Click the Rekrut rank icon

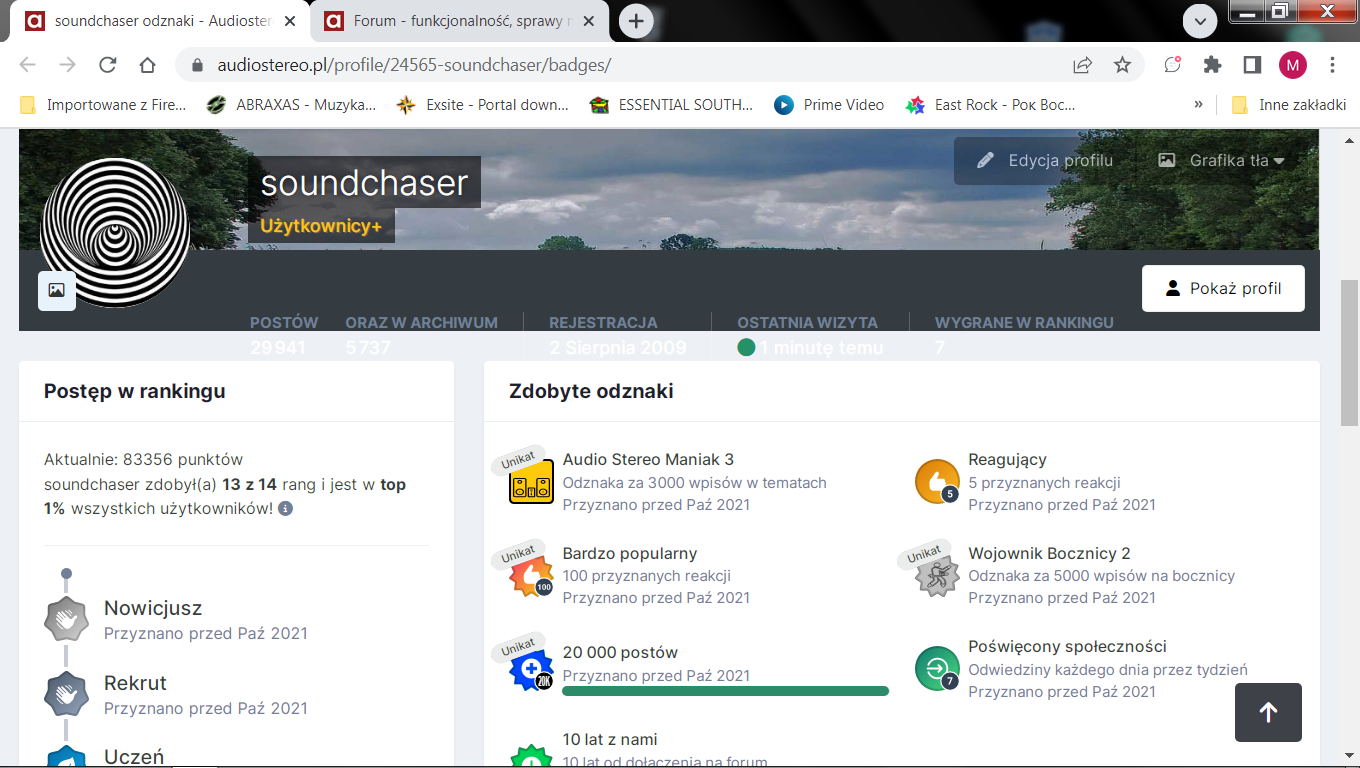click(66, 694)
